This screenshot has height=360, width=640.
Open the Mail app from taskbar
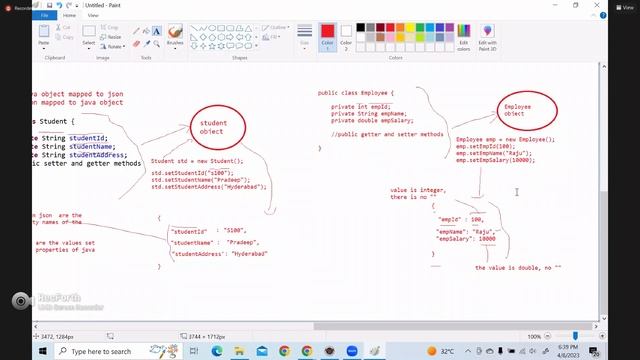[262, 351]
